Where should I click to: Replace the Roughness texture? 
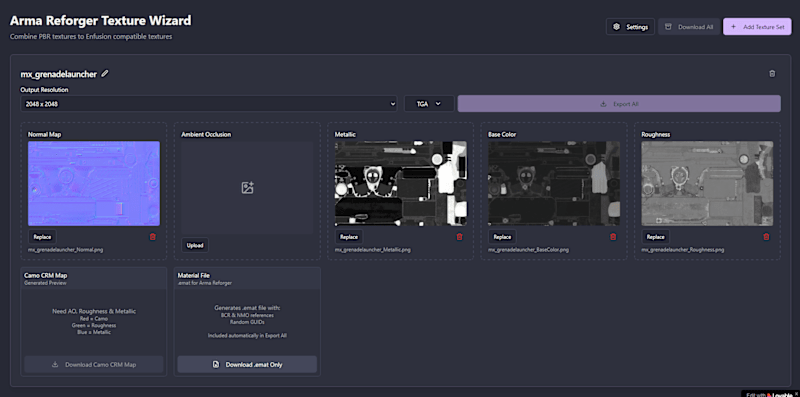click(656, 237)
